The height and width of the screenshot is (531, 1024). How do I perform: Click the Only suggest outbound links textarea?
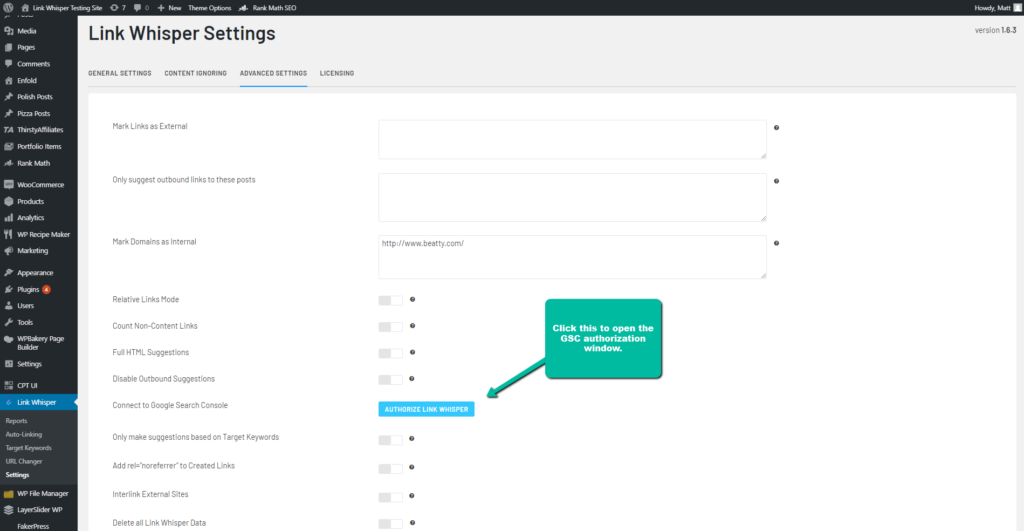coord(572,197)
